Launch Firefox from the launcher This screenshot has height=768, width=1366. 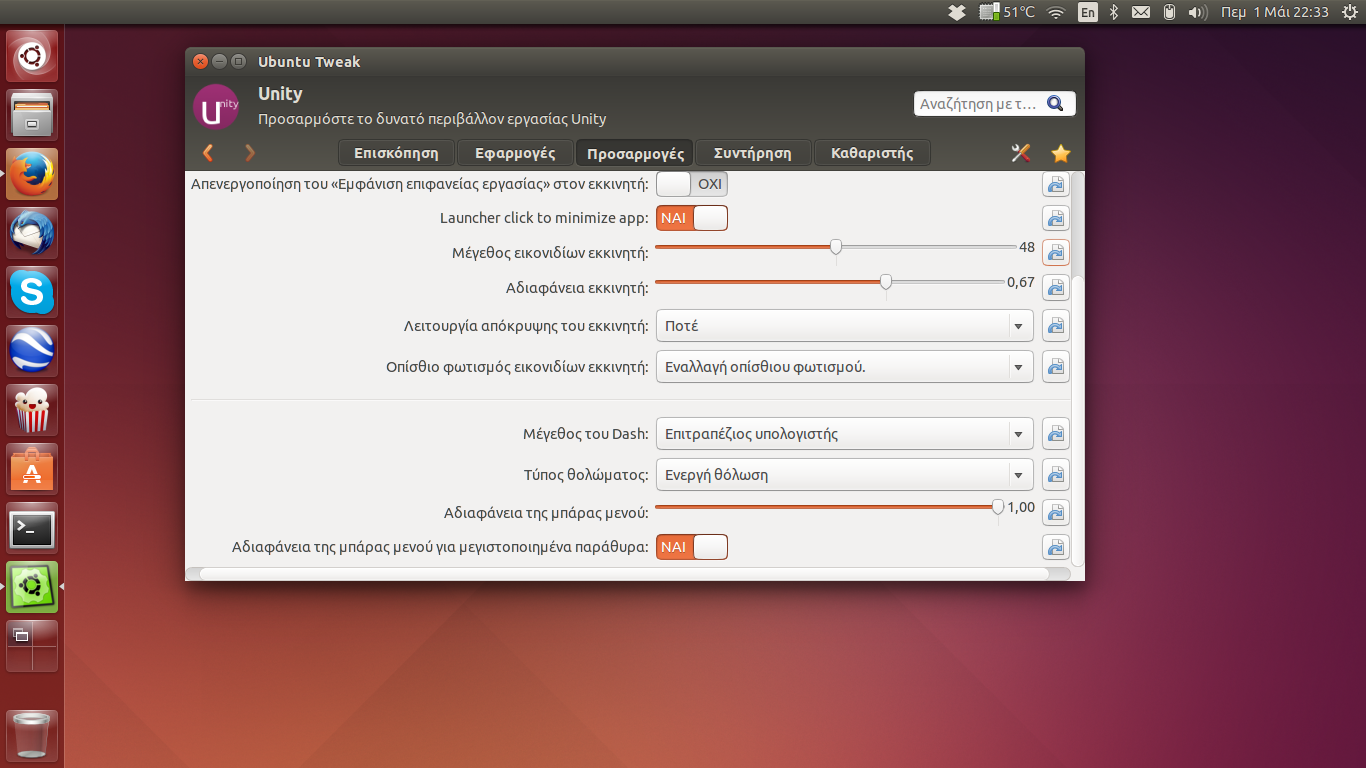[33, 174]
